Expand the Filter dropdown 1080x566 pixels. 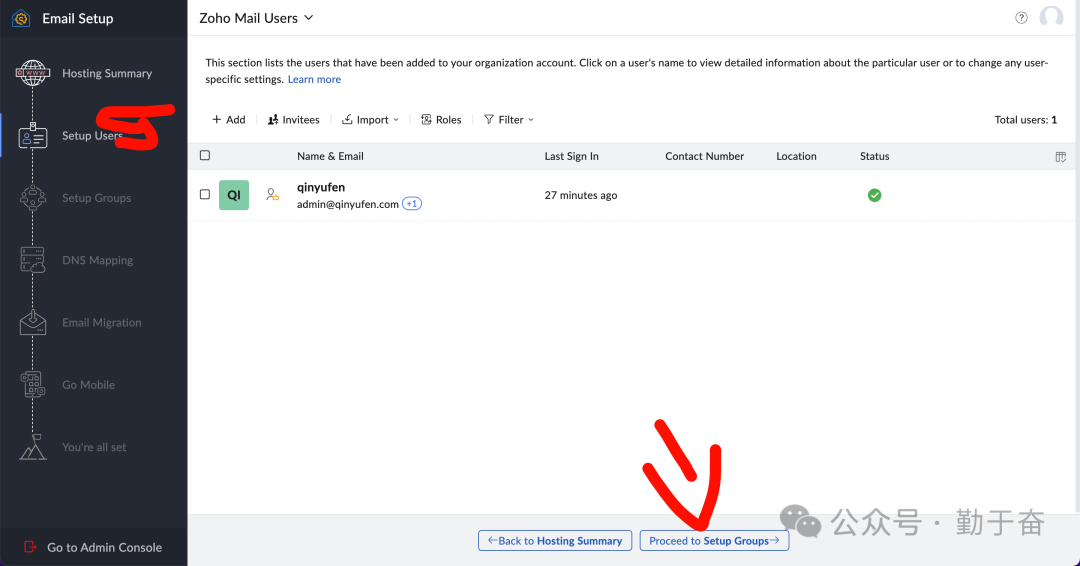click(509, 120)
